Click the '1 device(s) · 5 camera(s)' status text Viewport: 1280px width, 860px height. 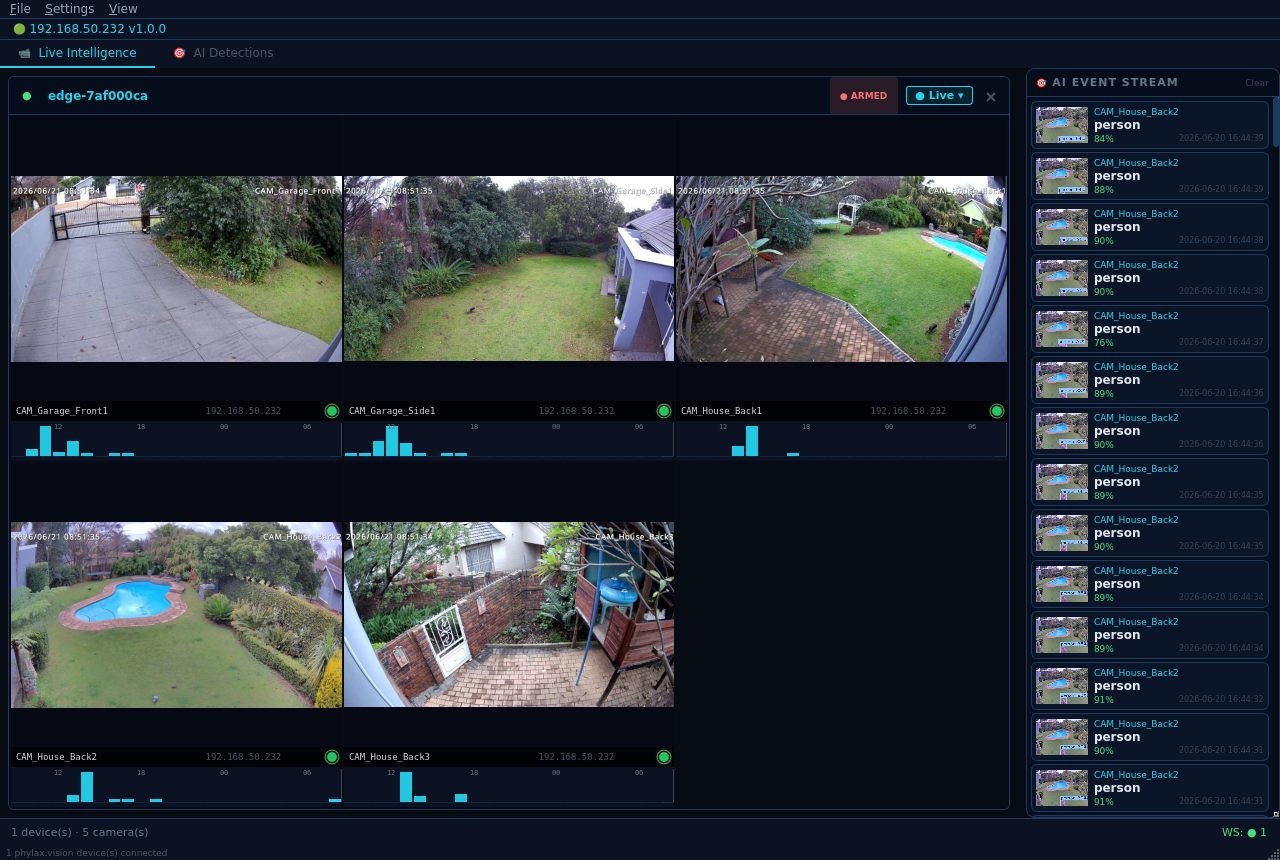(80, 832)
